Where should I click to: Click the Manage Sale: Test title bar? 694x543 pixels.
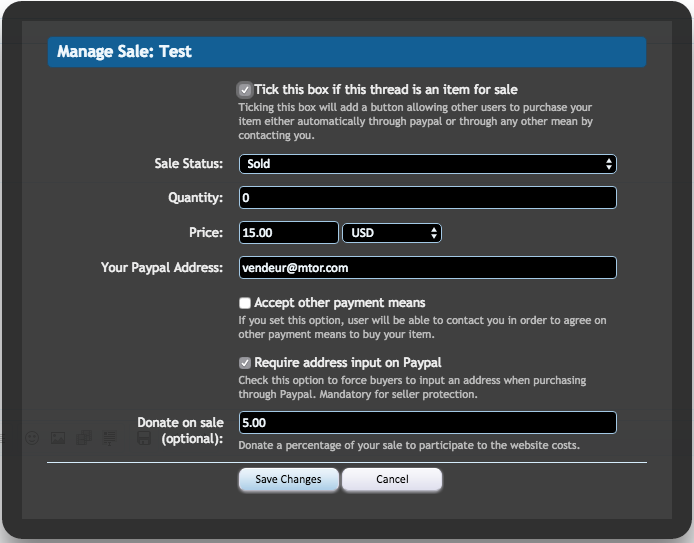346,52
